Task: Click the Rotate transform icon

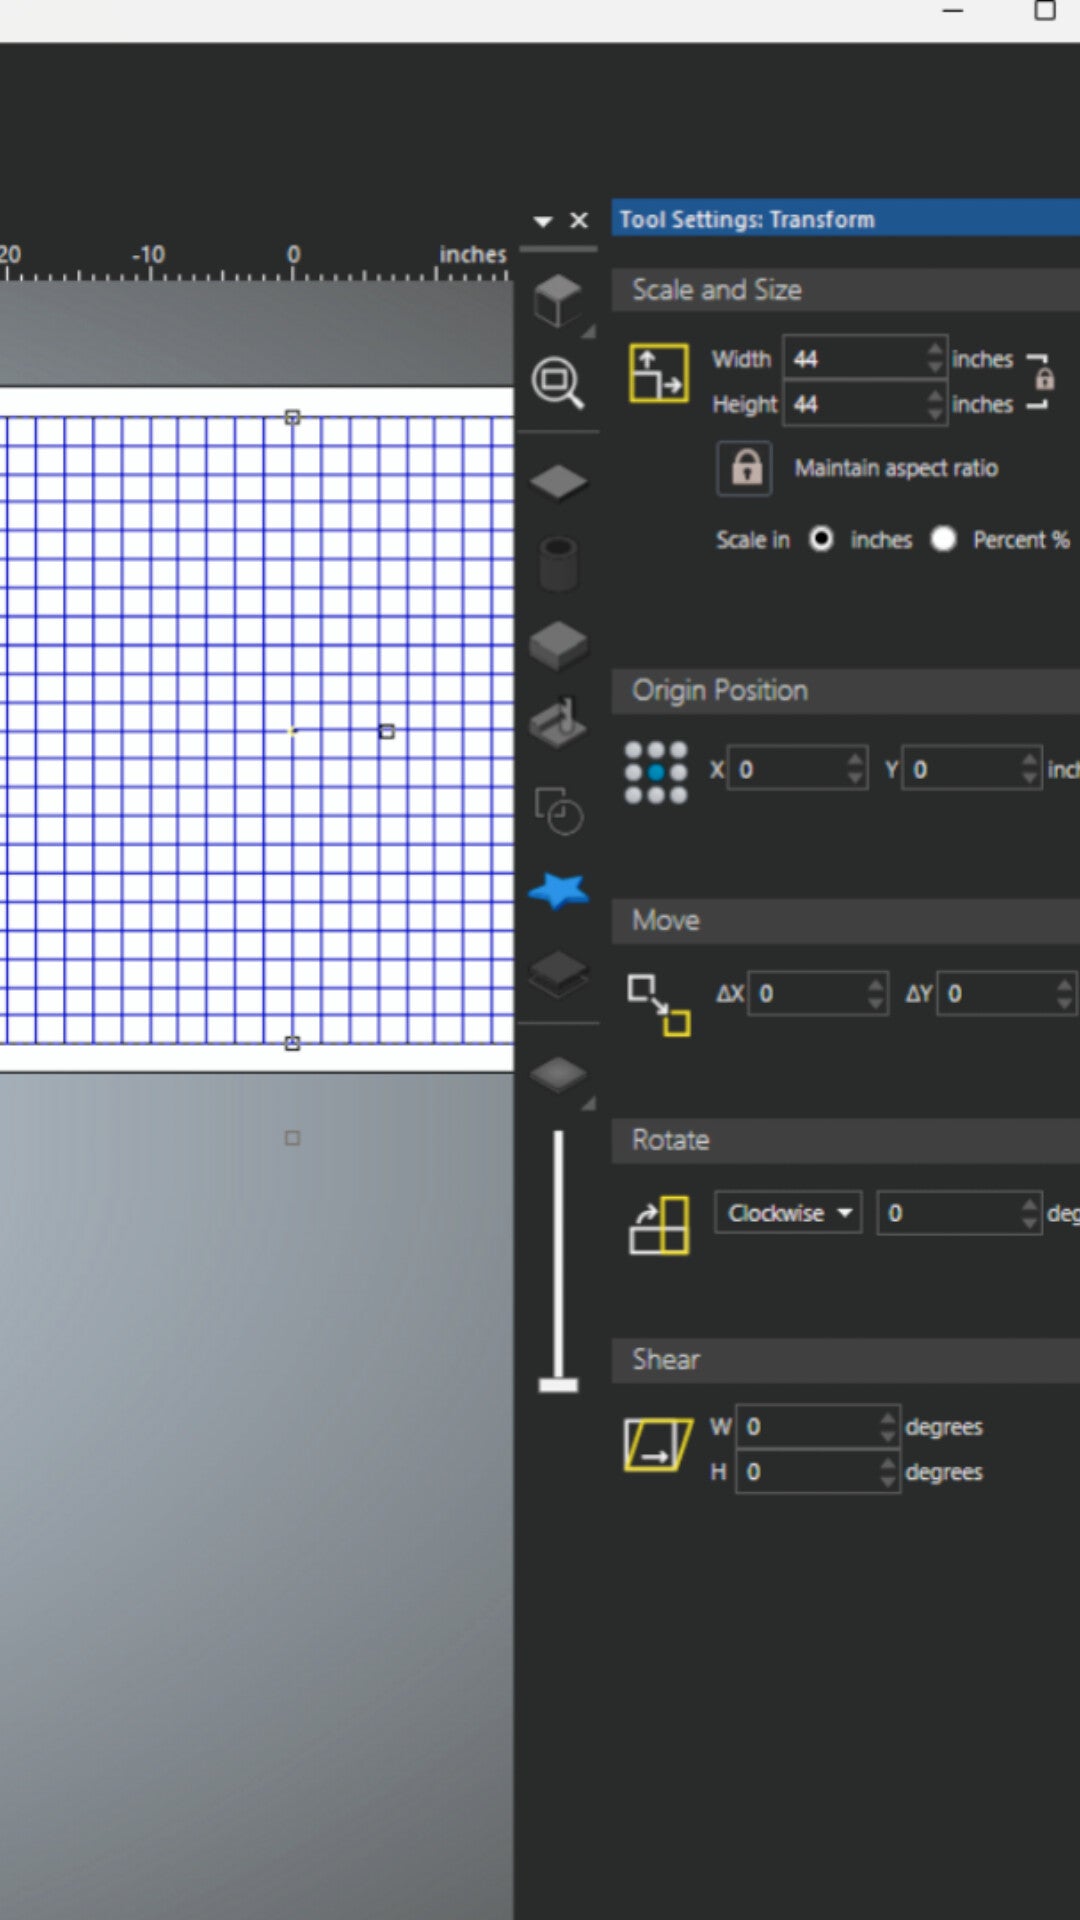Action: [x=658, y=1225]
